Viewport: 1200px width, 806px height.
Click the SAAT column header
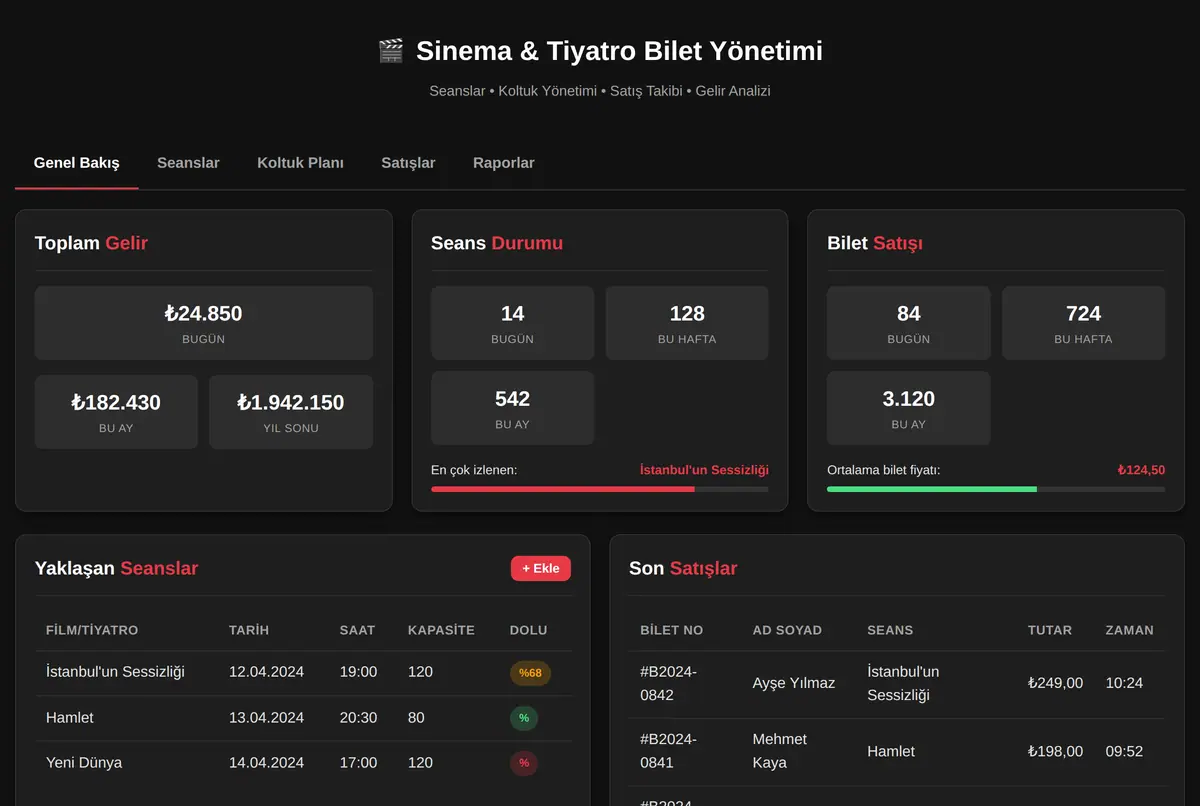tap(357, 630)
